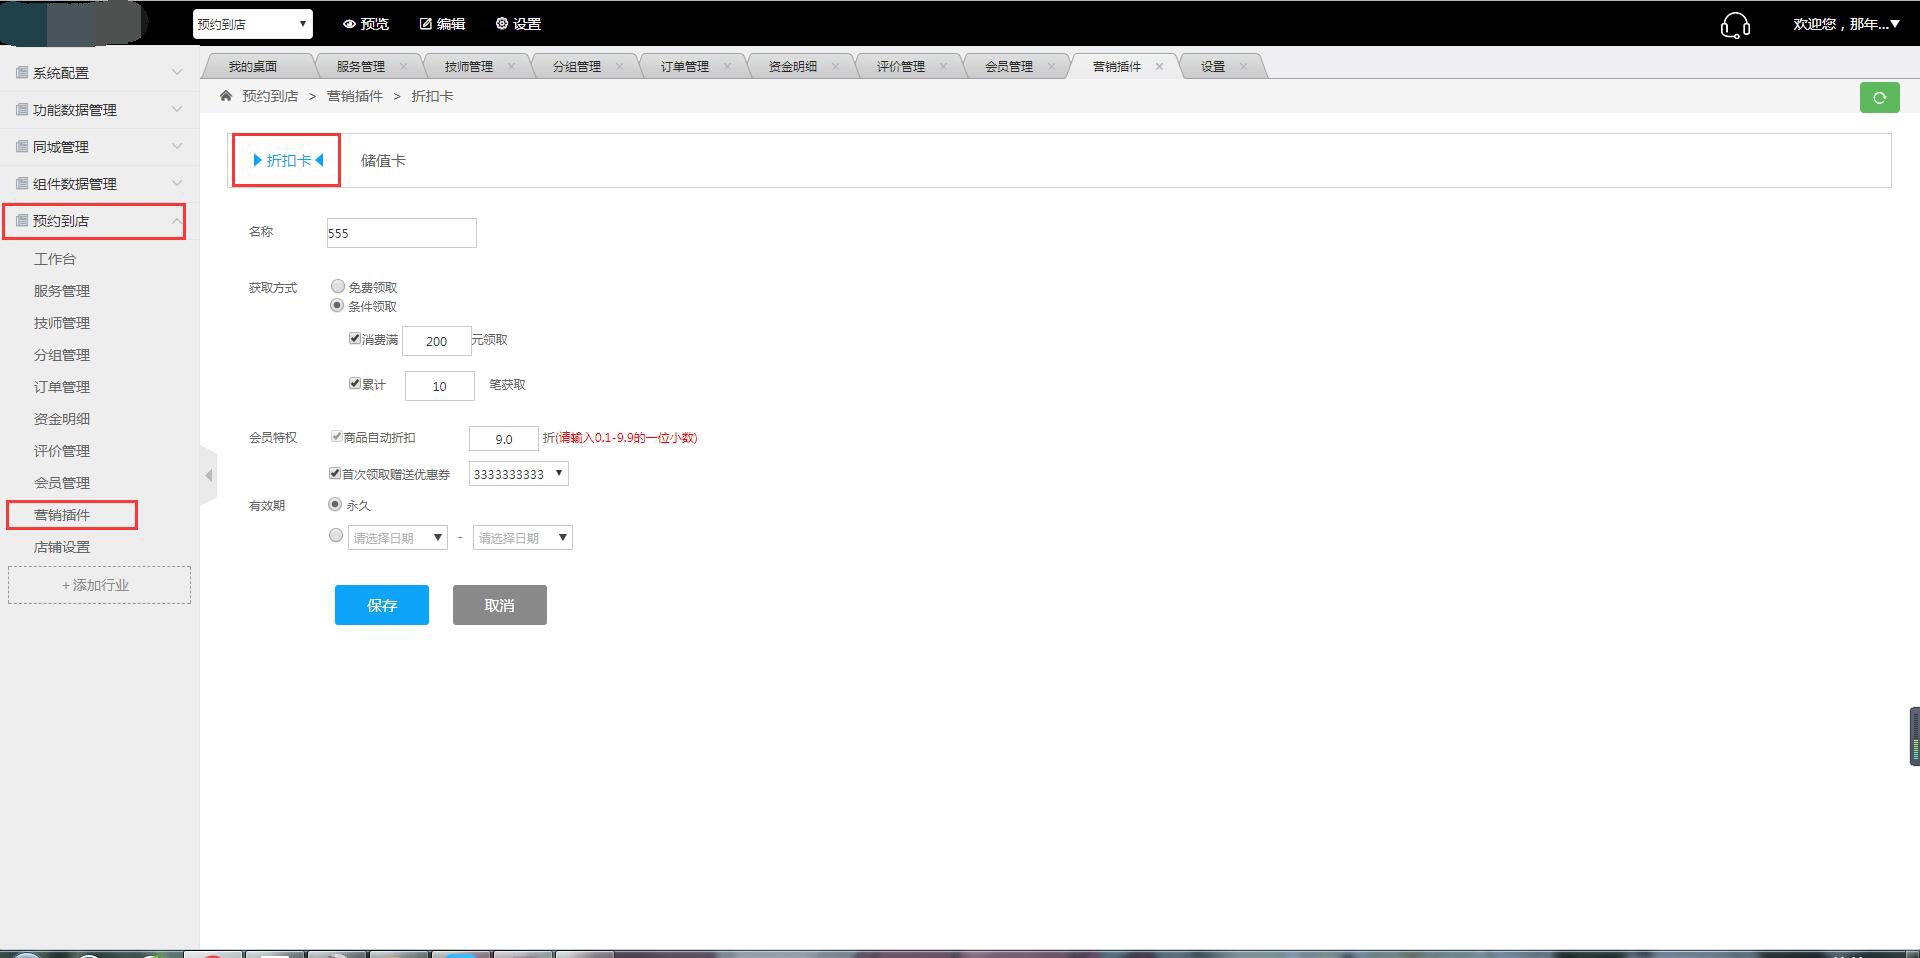Image resolution: width=1920 pixels, height=958 pixels.
Task: Click the side widget on right edge
Action: (1914, 737)
